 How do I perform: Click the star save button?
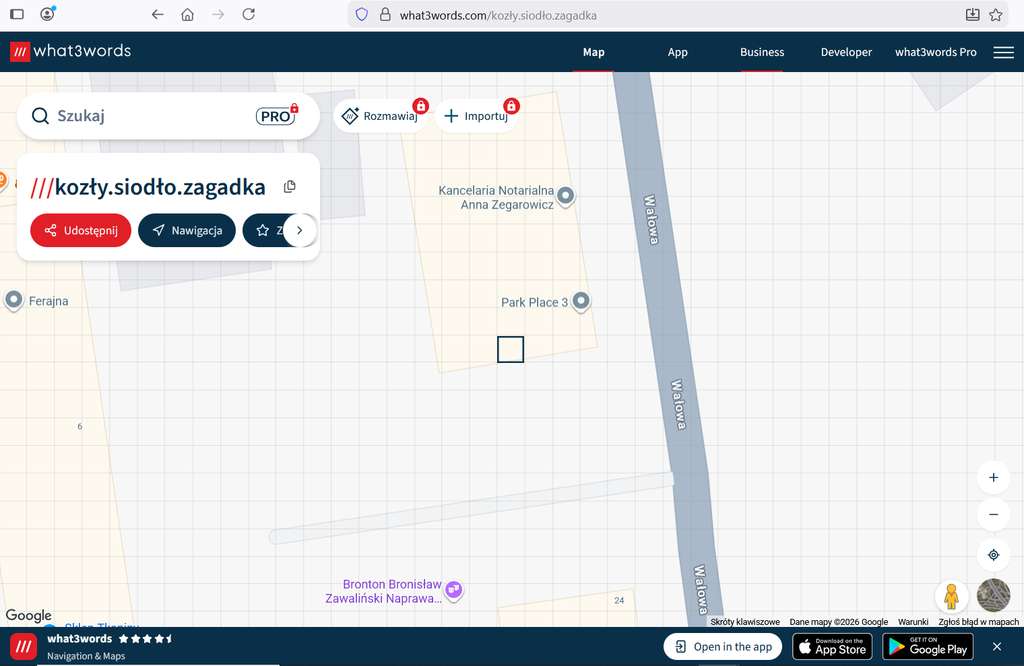pos(263,230)
